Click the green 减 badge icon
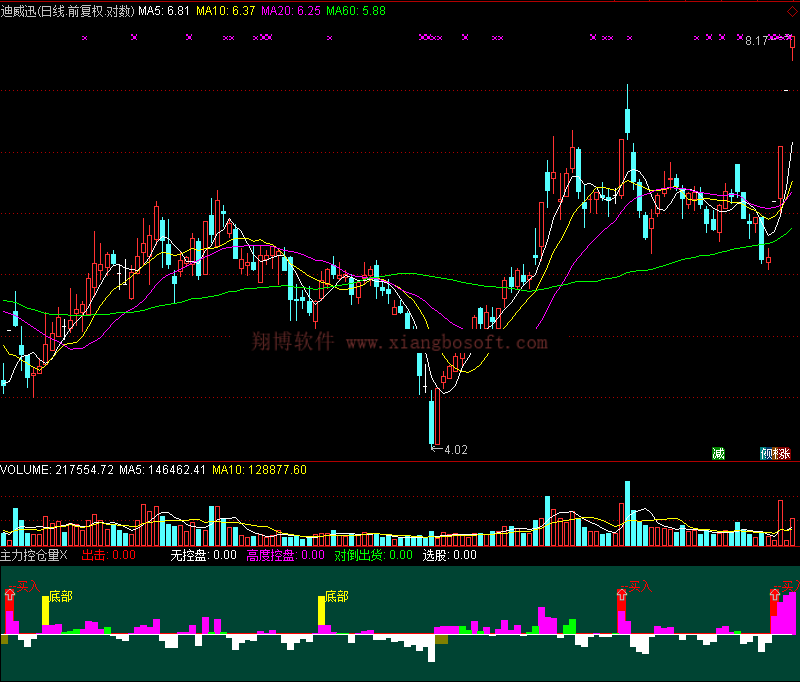The image size is (800, 682). [718, 453]
